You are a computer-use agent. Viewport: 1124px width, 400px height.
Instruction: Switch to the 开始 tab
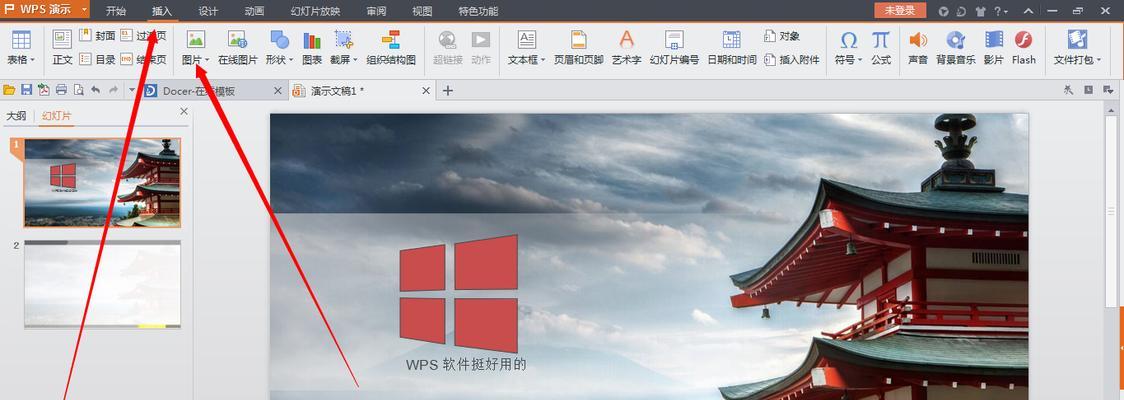click(116, 11)
